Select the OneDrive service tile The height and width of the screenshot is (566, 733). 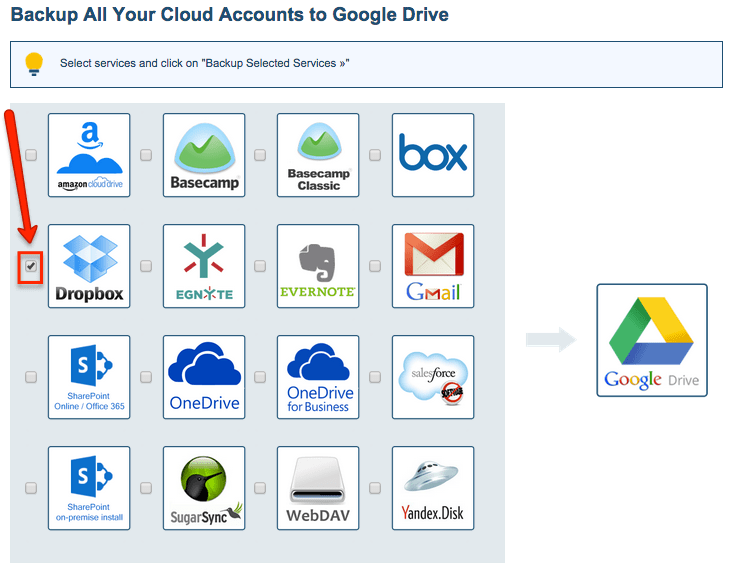(204, 377)
